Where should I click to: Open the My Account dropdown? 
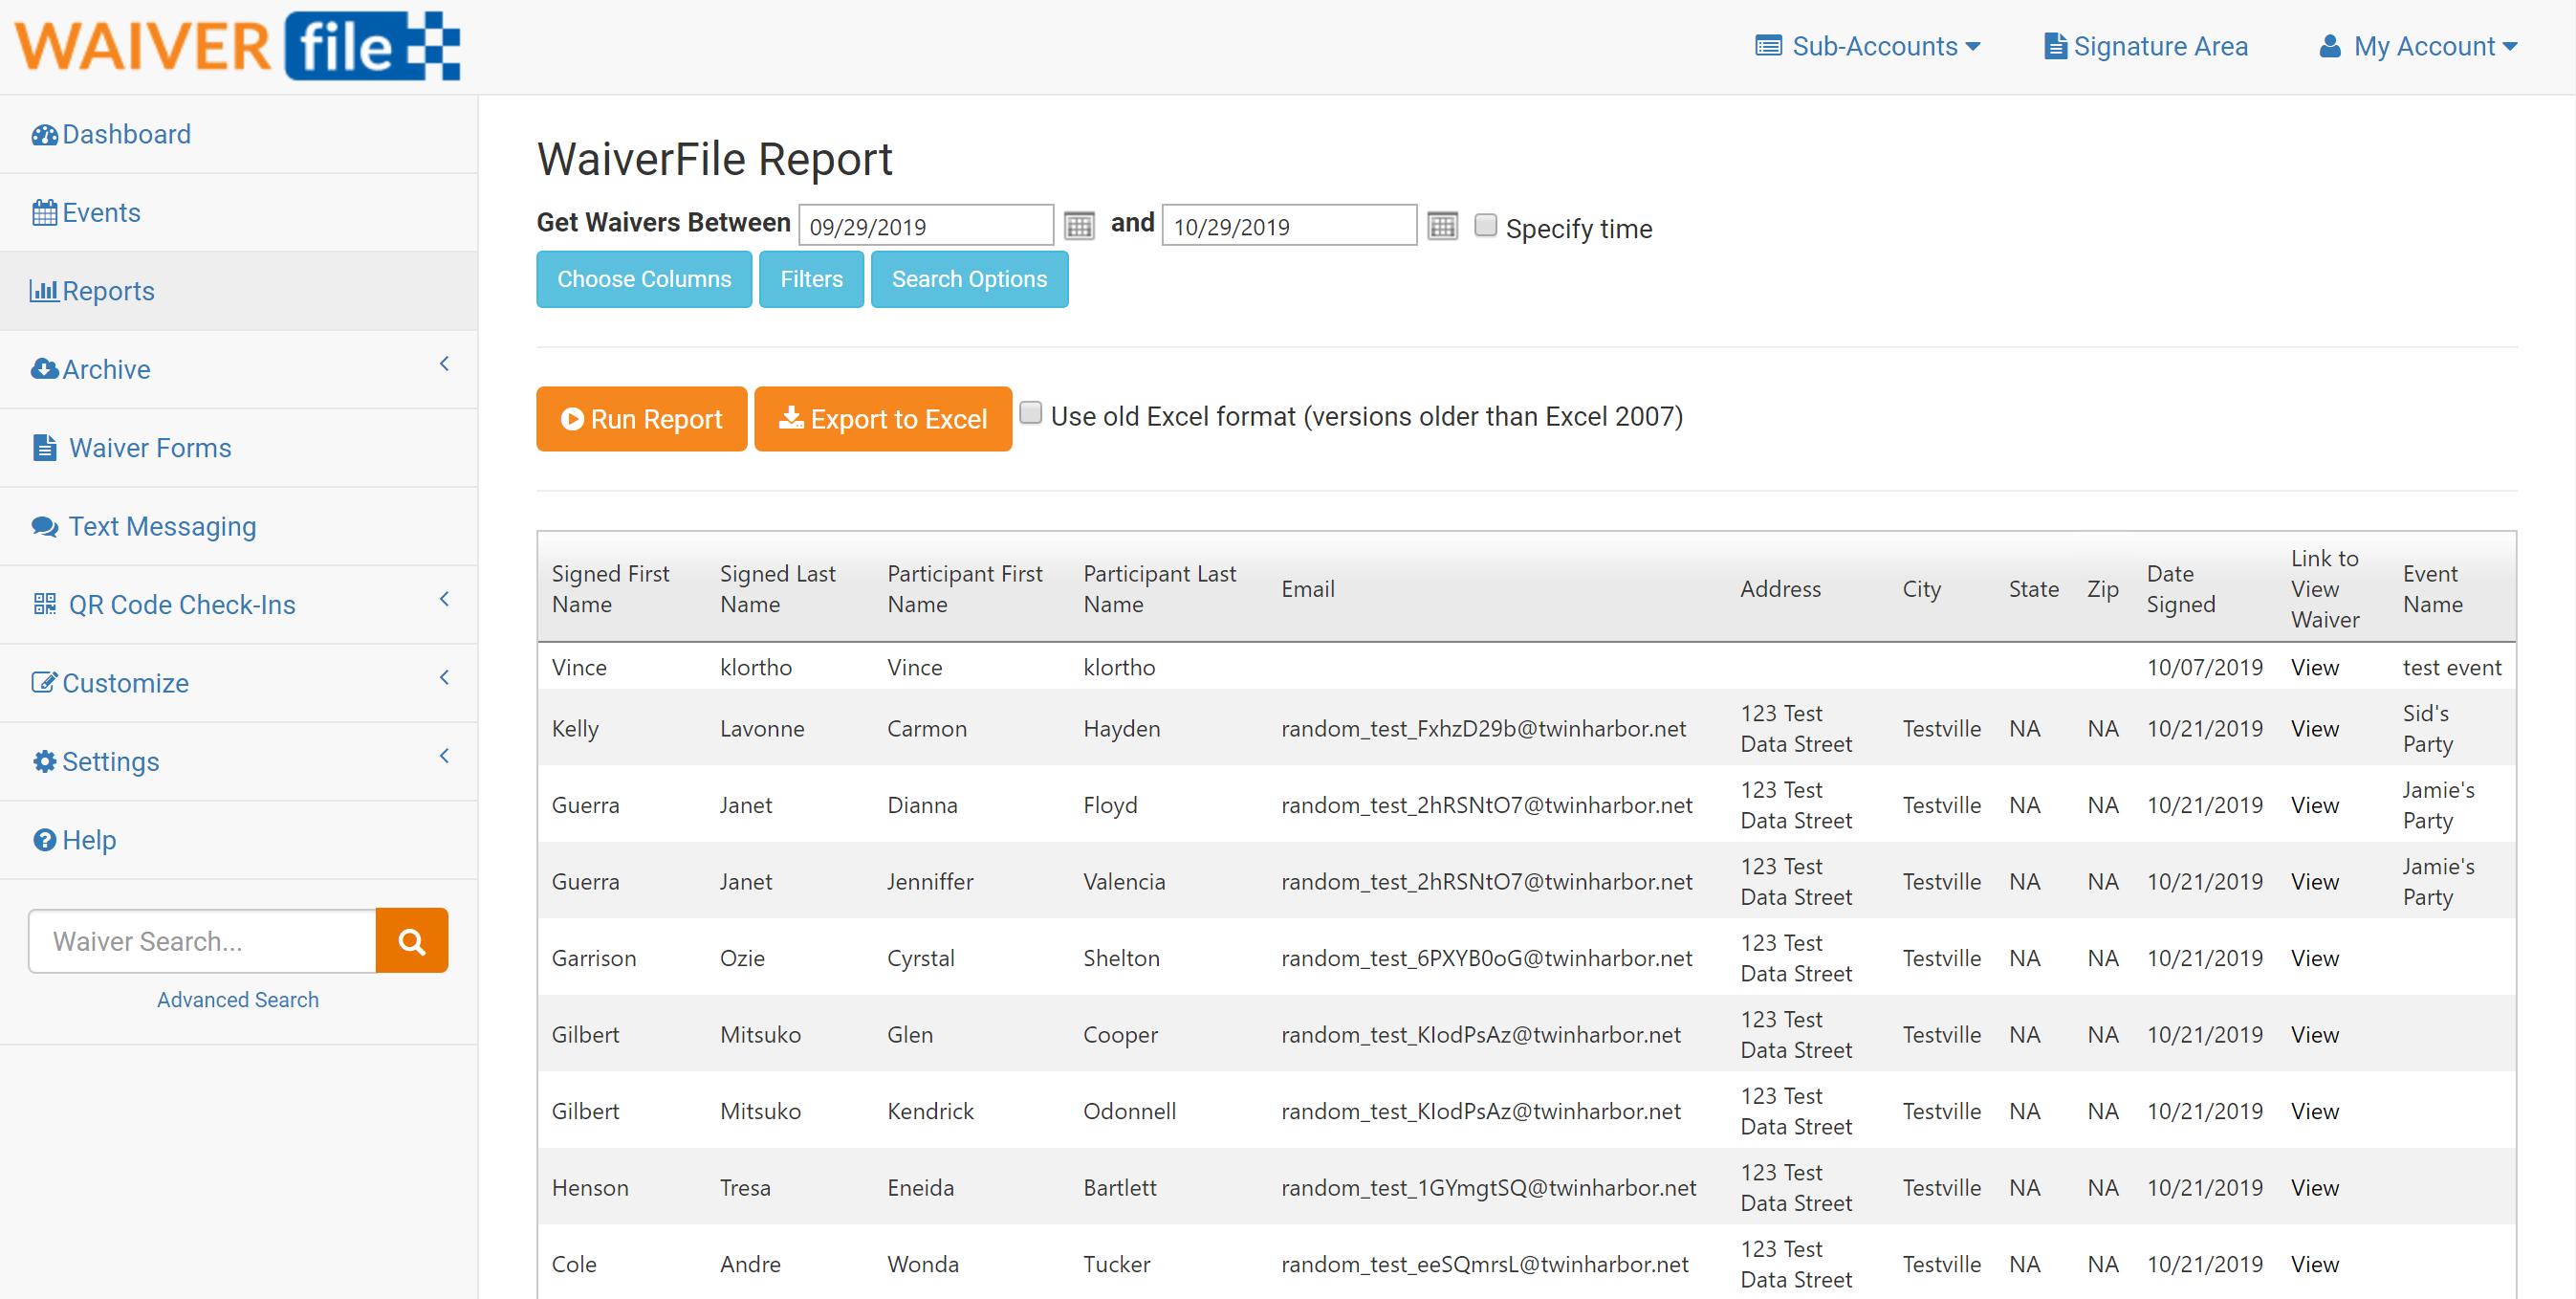2417,47
